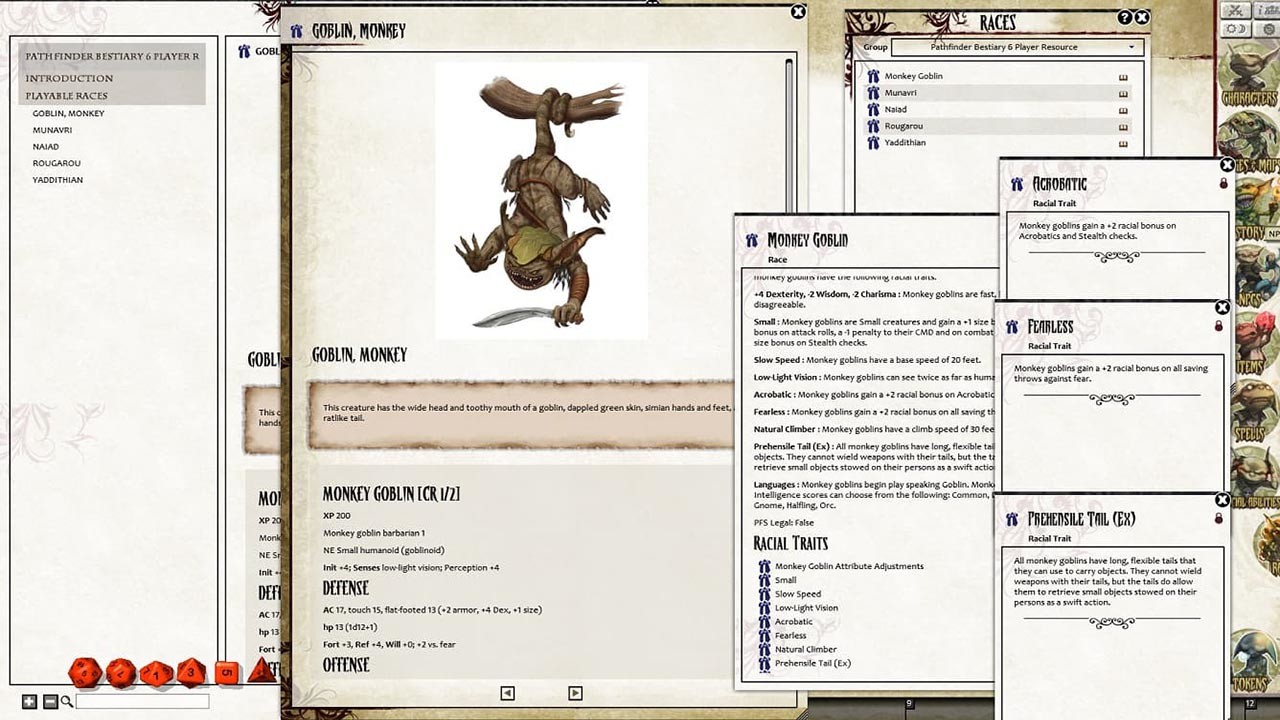This screenshot has width=1280, height=720.
Task: Click the help question mark on Races window
Action: tap(1123, 16)
